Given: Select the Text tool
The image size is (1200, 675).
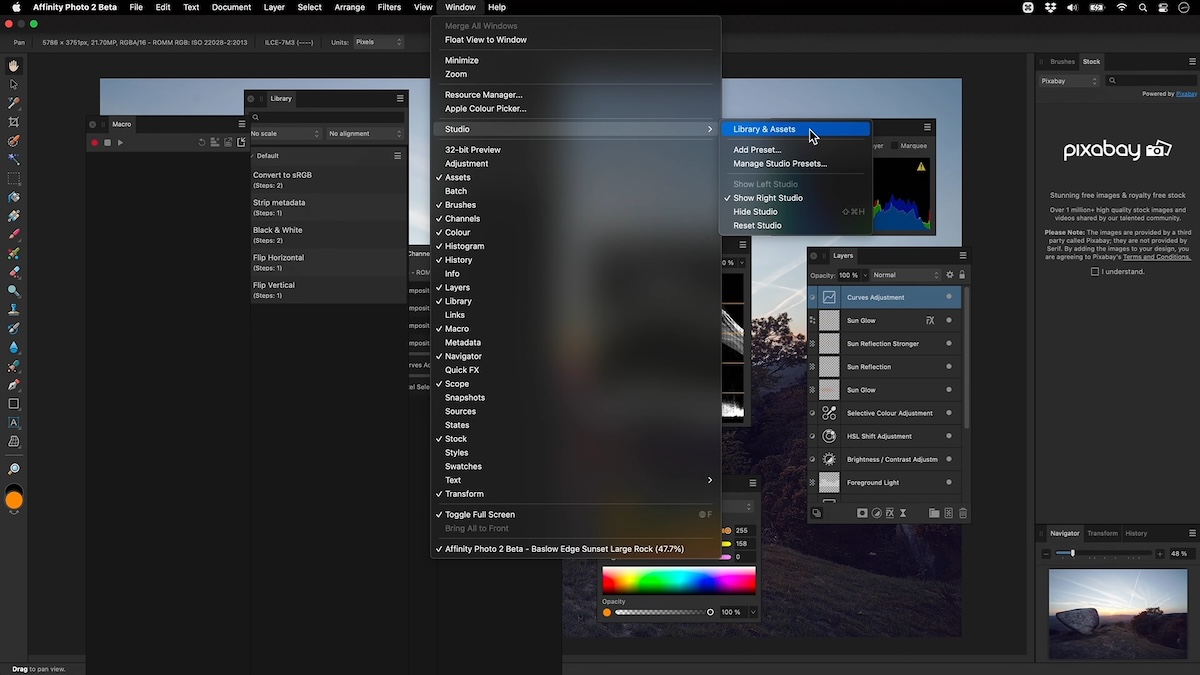Looking at the screenshot, I should pos(13,422).
